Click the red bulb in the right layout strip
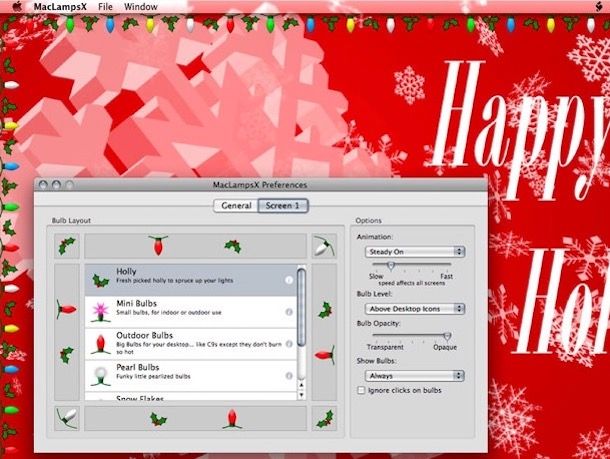The height and width of the screenshot is (459, 610). [325, 355]
